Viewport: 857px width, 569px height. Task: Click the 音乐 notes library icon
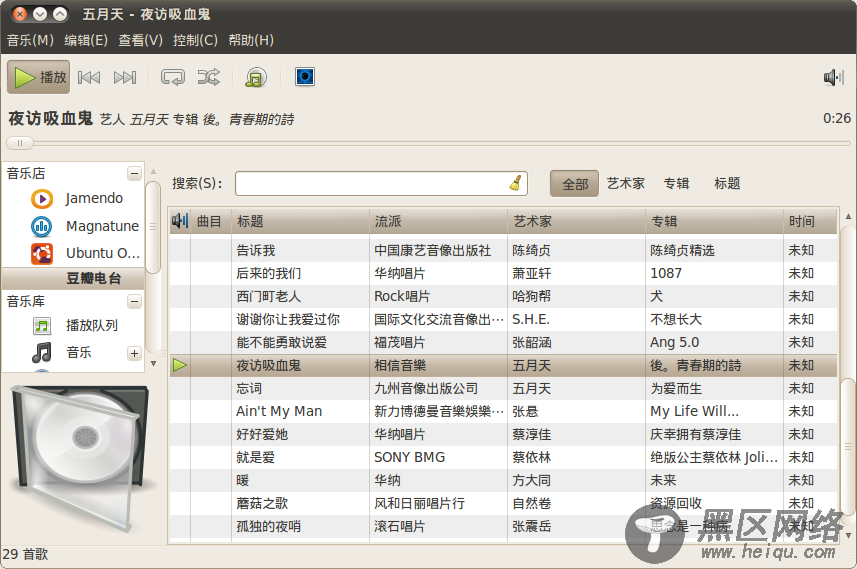(x=42, y=353)
